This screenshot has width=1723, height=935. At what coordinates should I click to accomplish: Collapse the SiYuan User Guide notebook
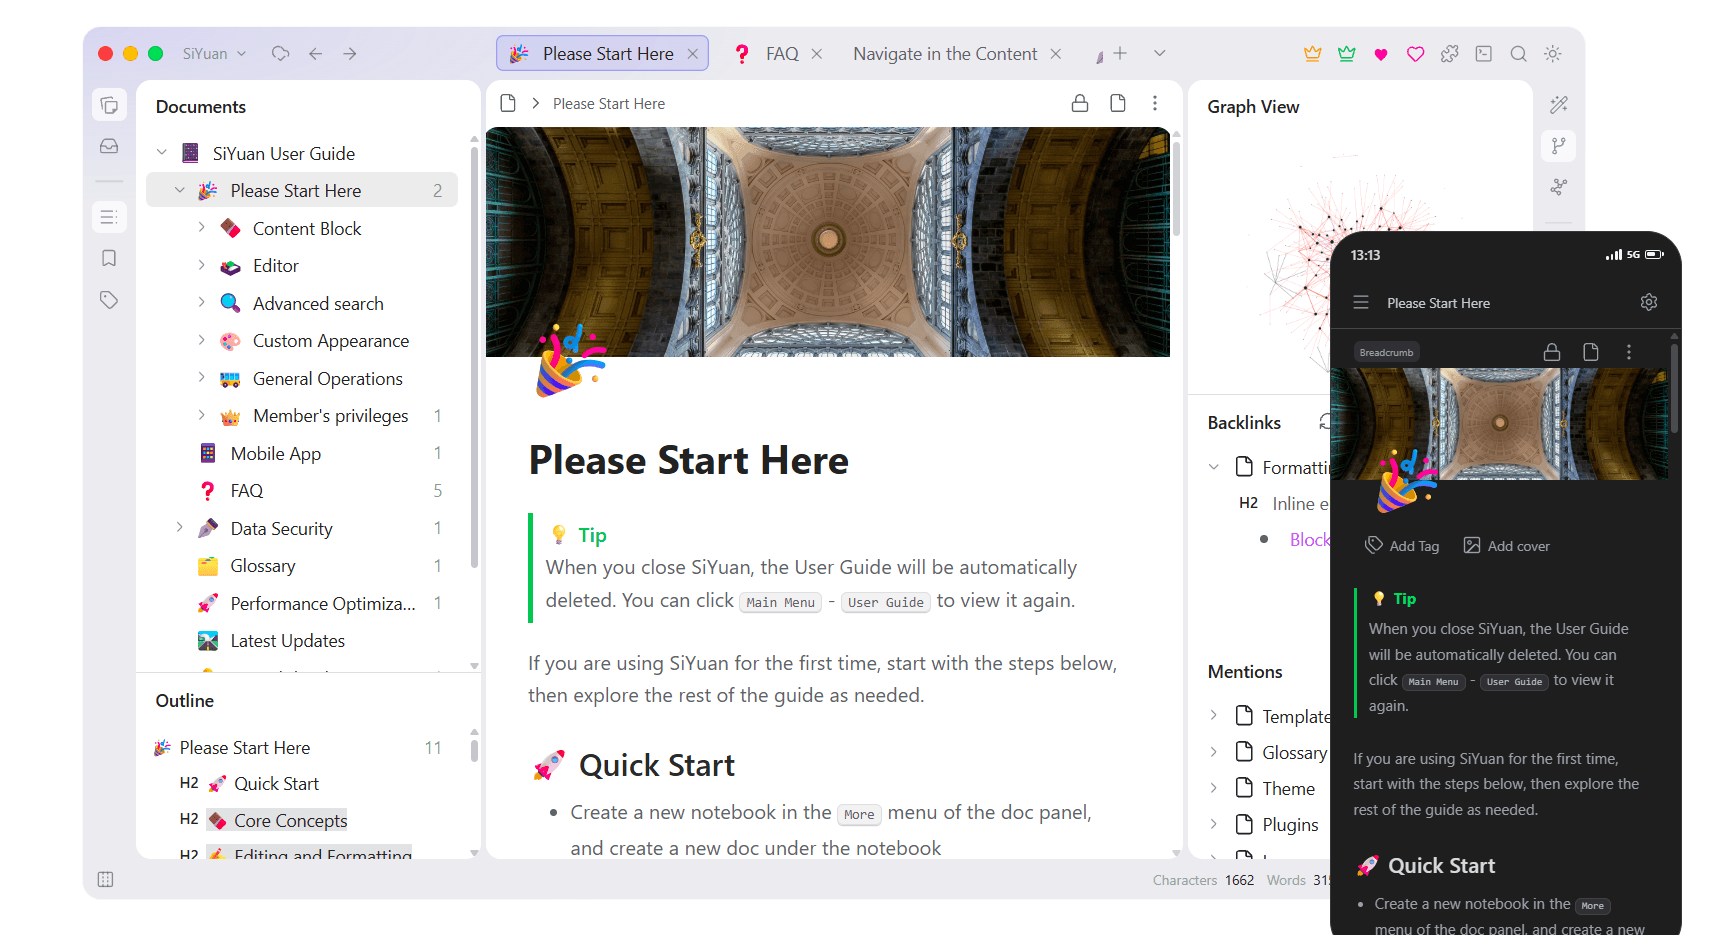pos(162,153)
